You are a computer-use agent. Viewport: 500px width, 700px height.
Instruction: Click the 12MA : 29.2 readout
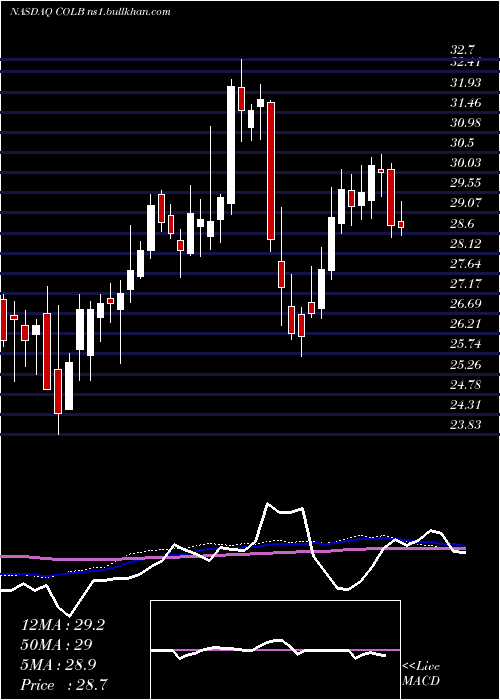[63, 625]
